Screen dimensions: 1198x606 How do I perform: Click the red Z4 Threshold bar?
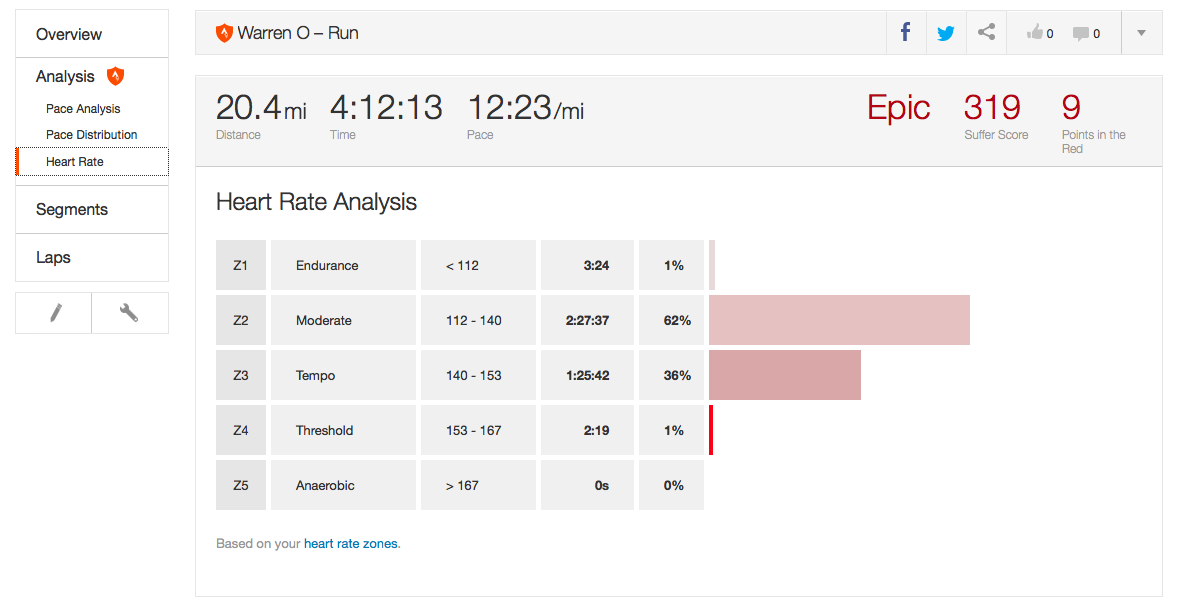(711, 430)
